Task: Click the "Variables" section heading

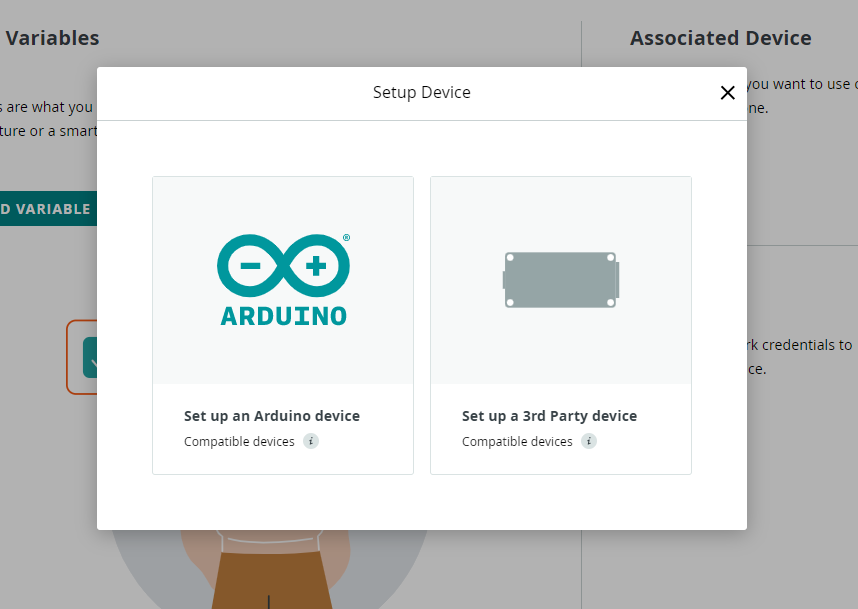Action: click(x=52, y=38)
